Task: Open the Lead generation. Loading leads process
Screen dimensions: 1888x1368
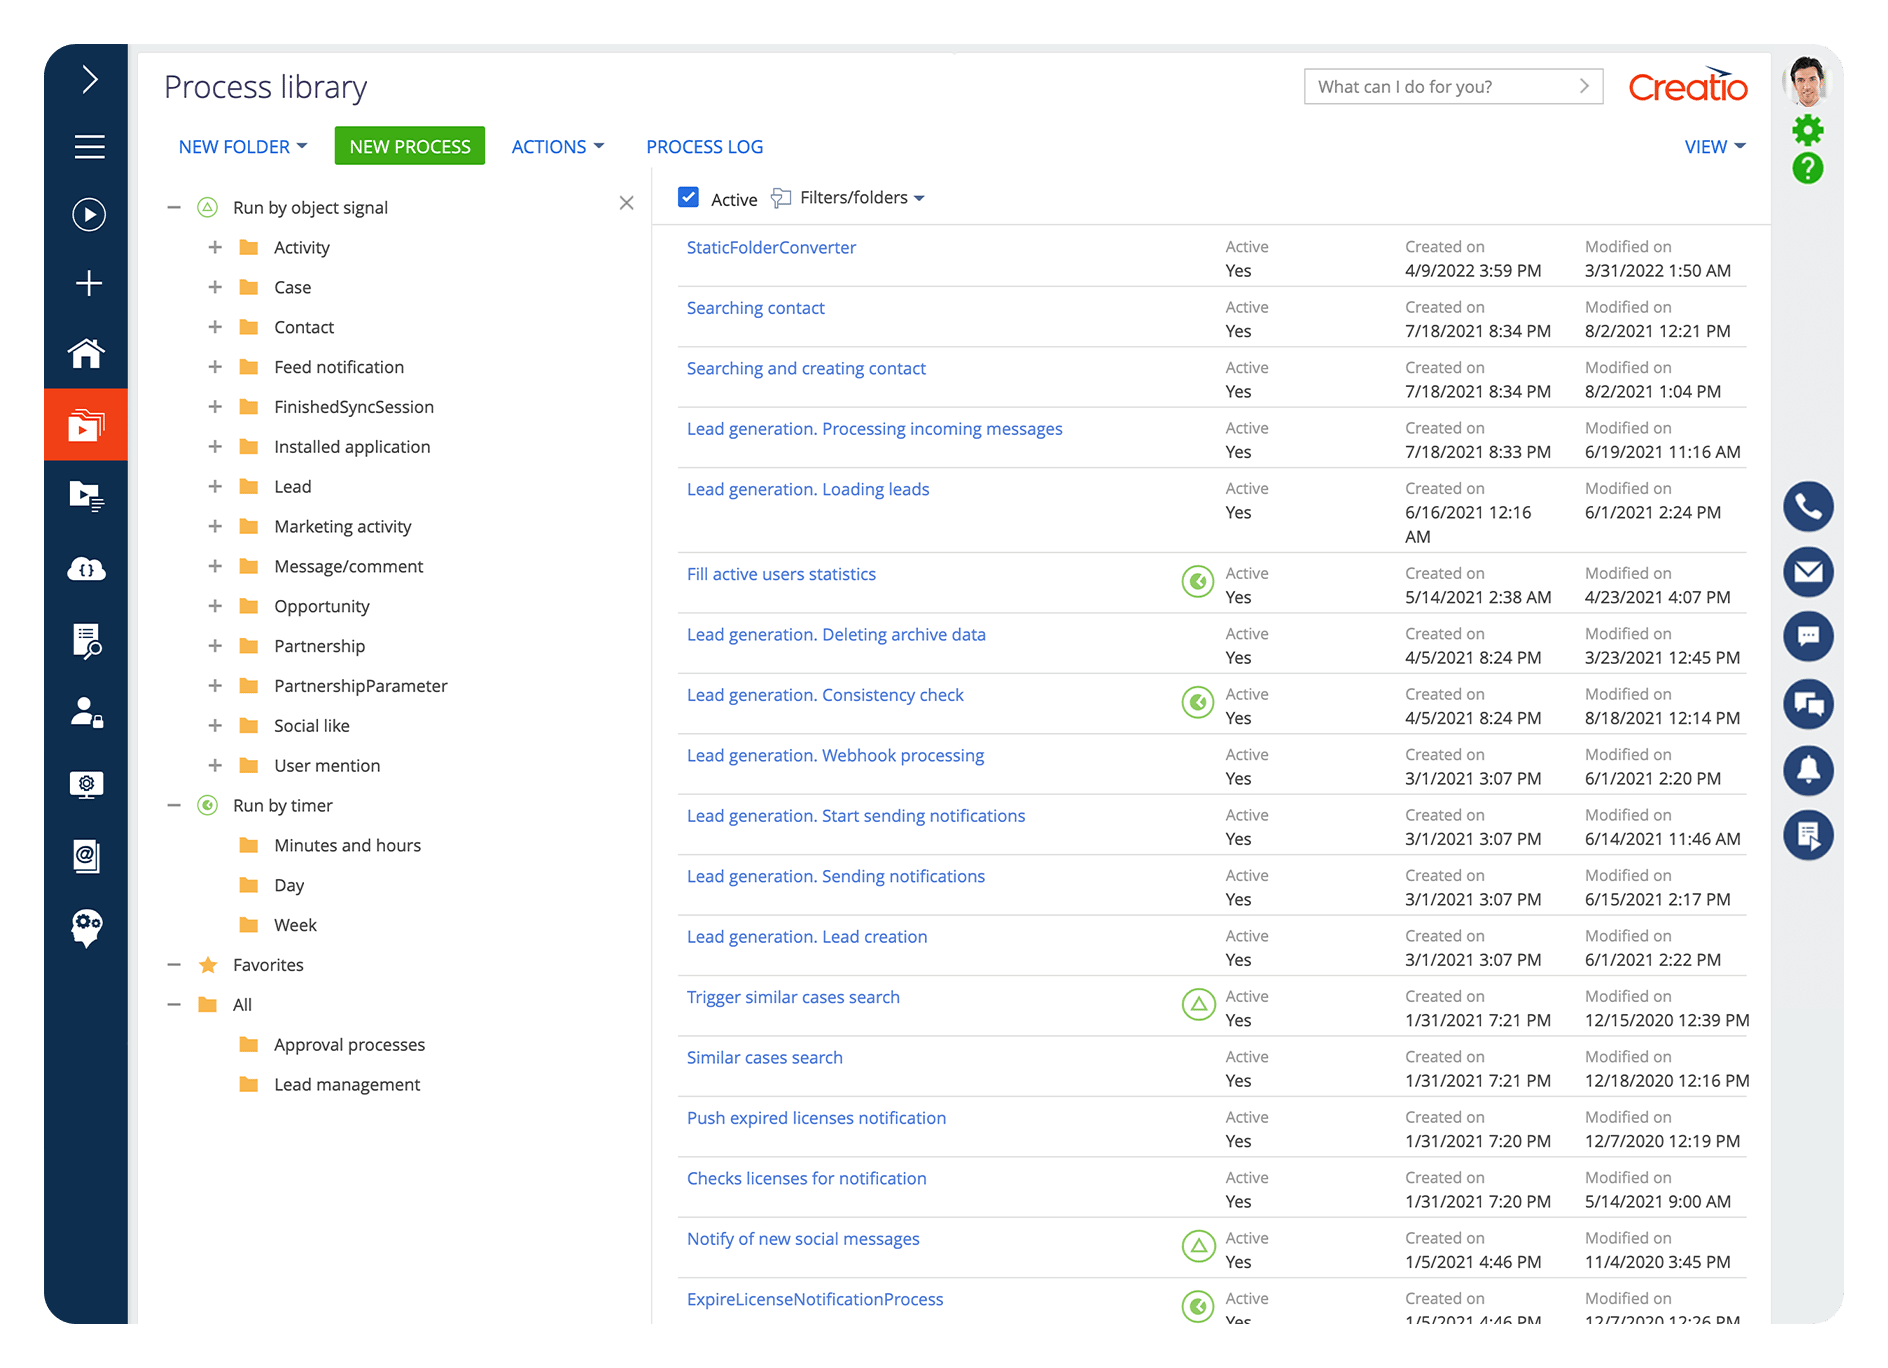Action: (x=807, y=489)
